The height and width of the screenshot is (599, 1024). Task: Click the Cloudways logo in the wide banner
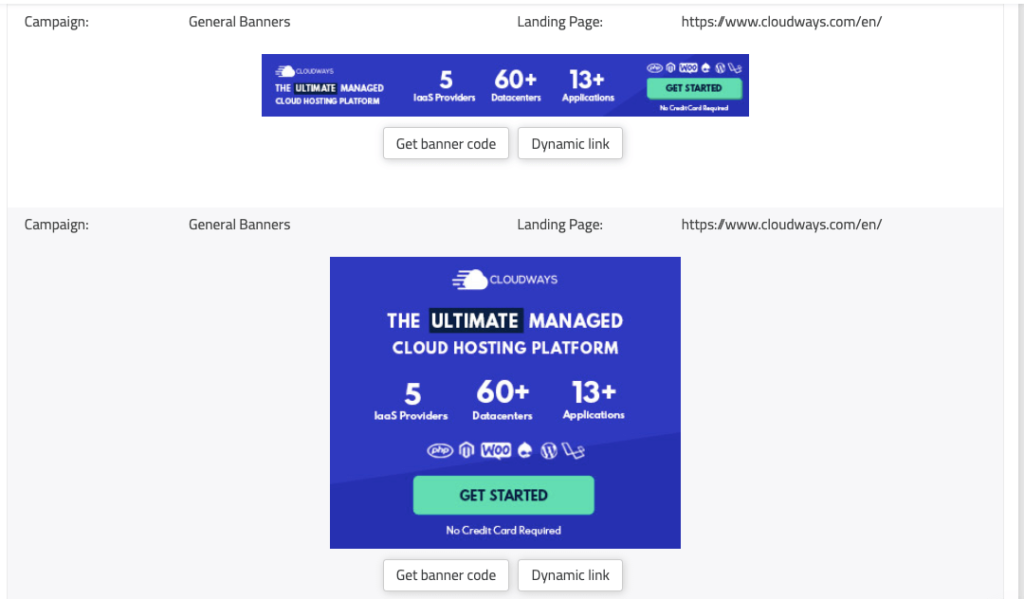point(304,71)
